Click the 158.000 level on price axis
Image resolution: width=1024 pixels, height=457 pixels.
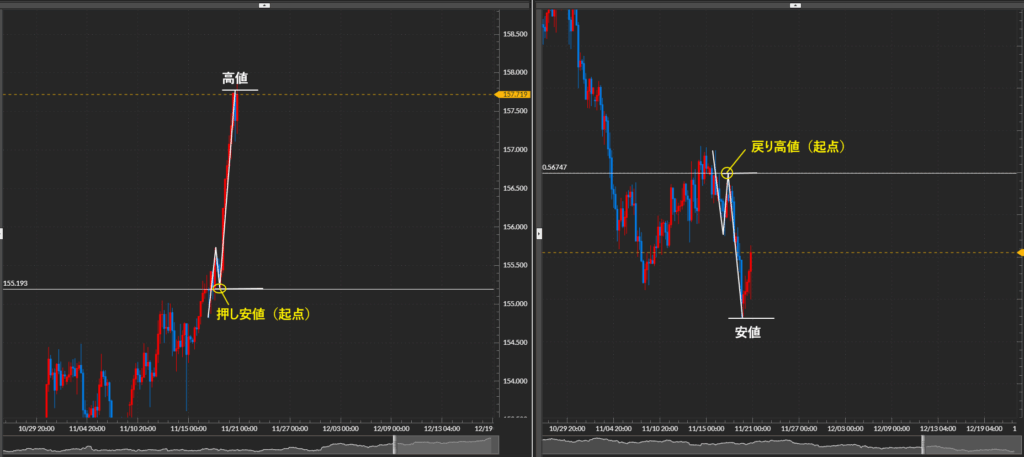pyautogui.click(x=514, y=73)
